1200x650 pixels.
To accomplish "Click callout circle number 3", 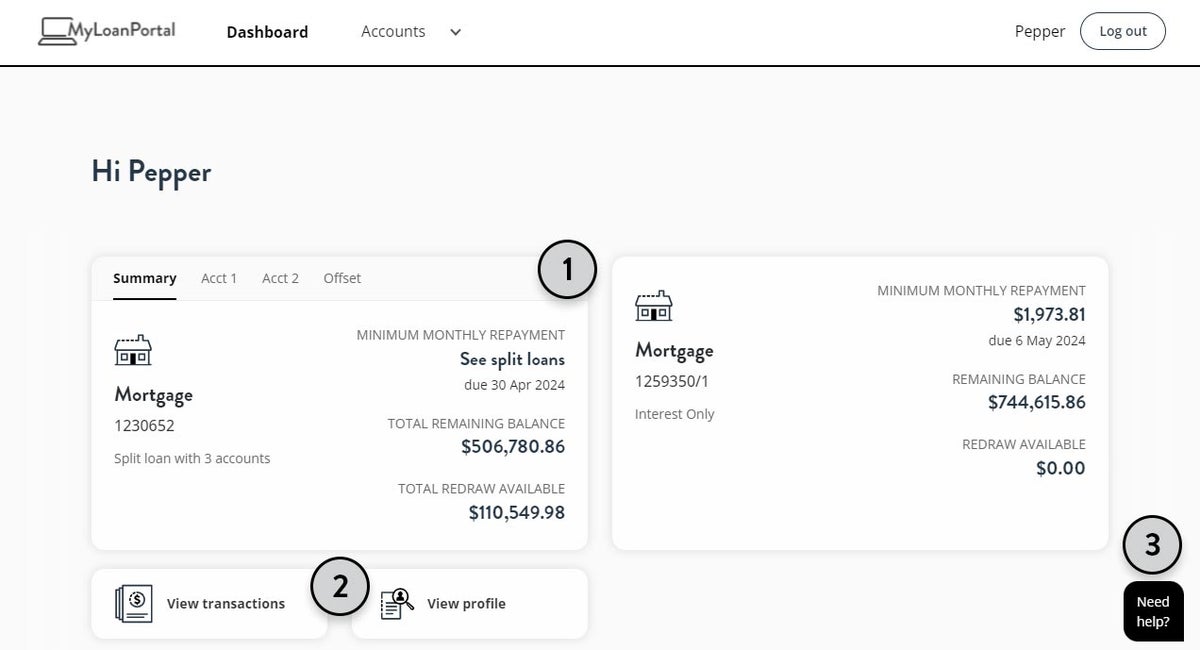I will tap(1152, 545).
